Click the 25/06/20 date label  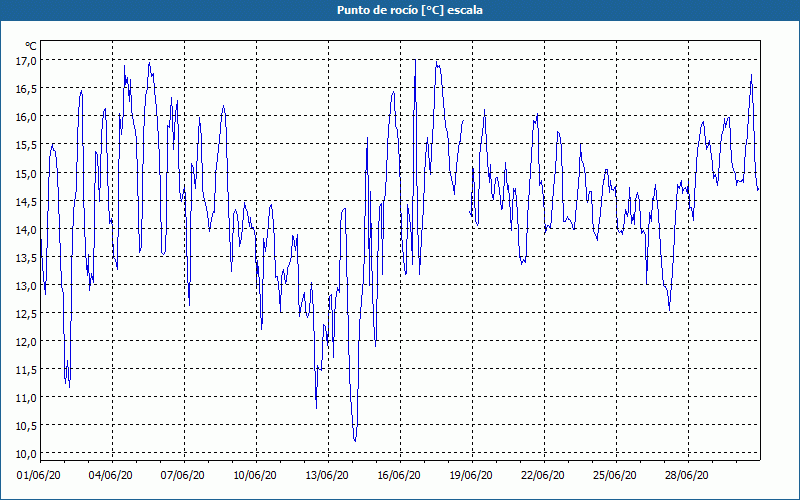click(615, 475)
